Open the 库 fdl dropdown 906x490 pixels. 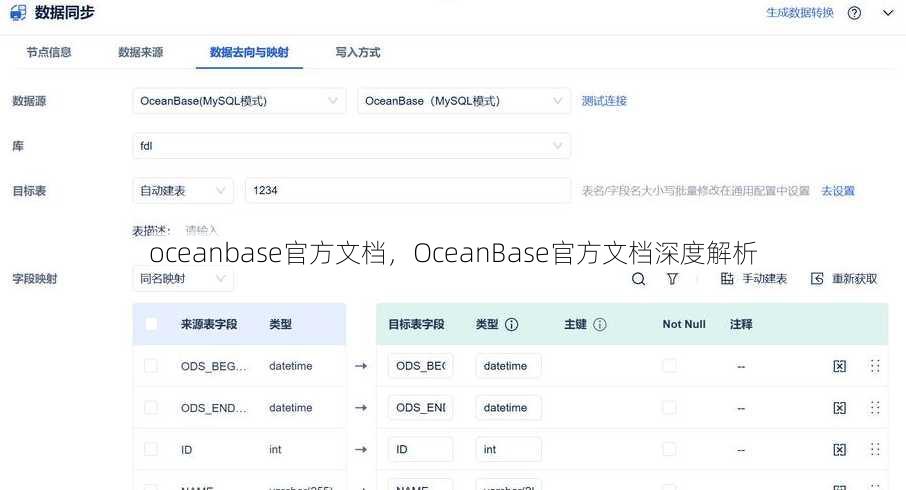tap(351, 146)
